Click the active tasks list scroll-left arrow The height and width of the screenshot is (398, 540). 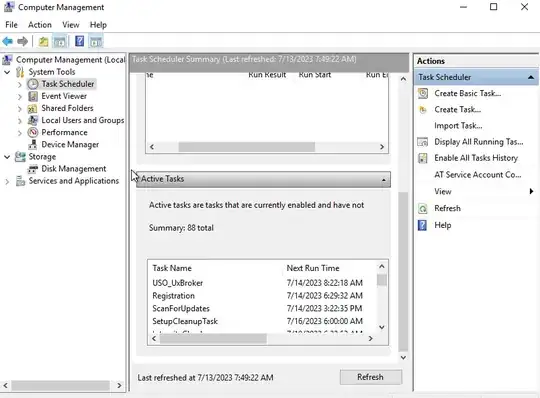pos(154,339)
